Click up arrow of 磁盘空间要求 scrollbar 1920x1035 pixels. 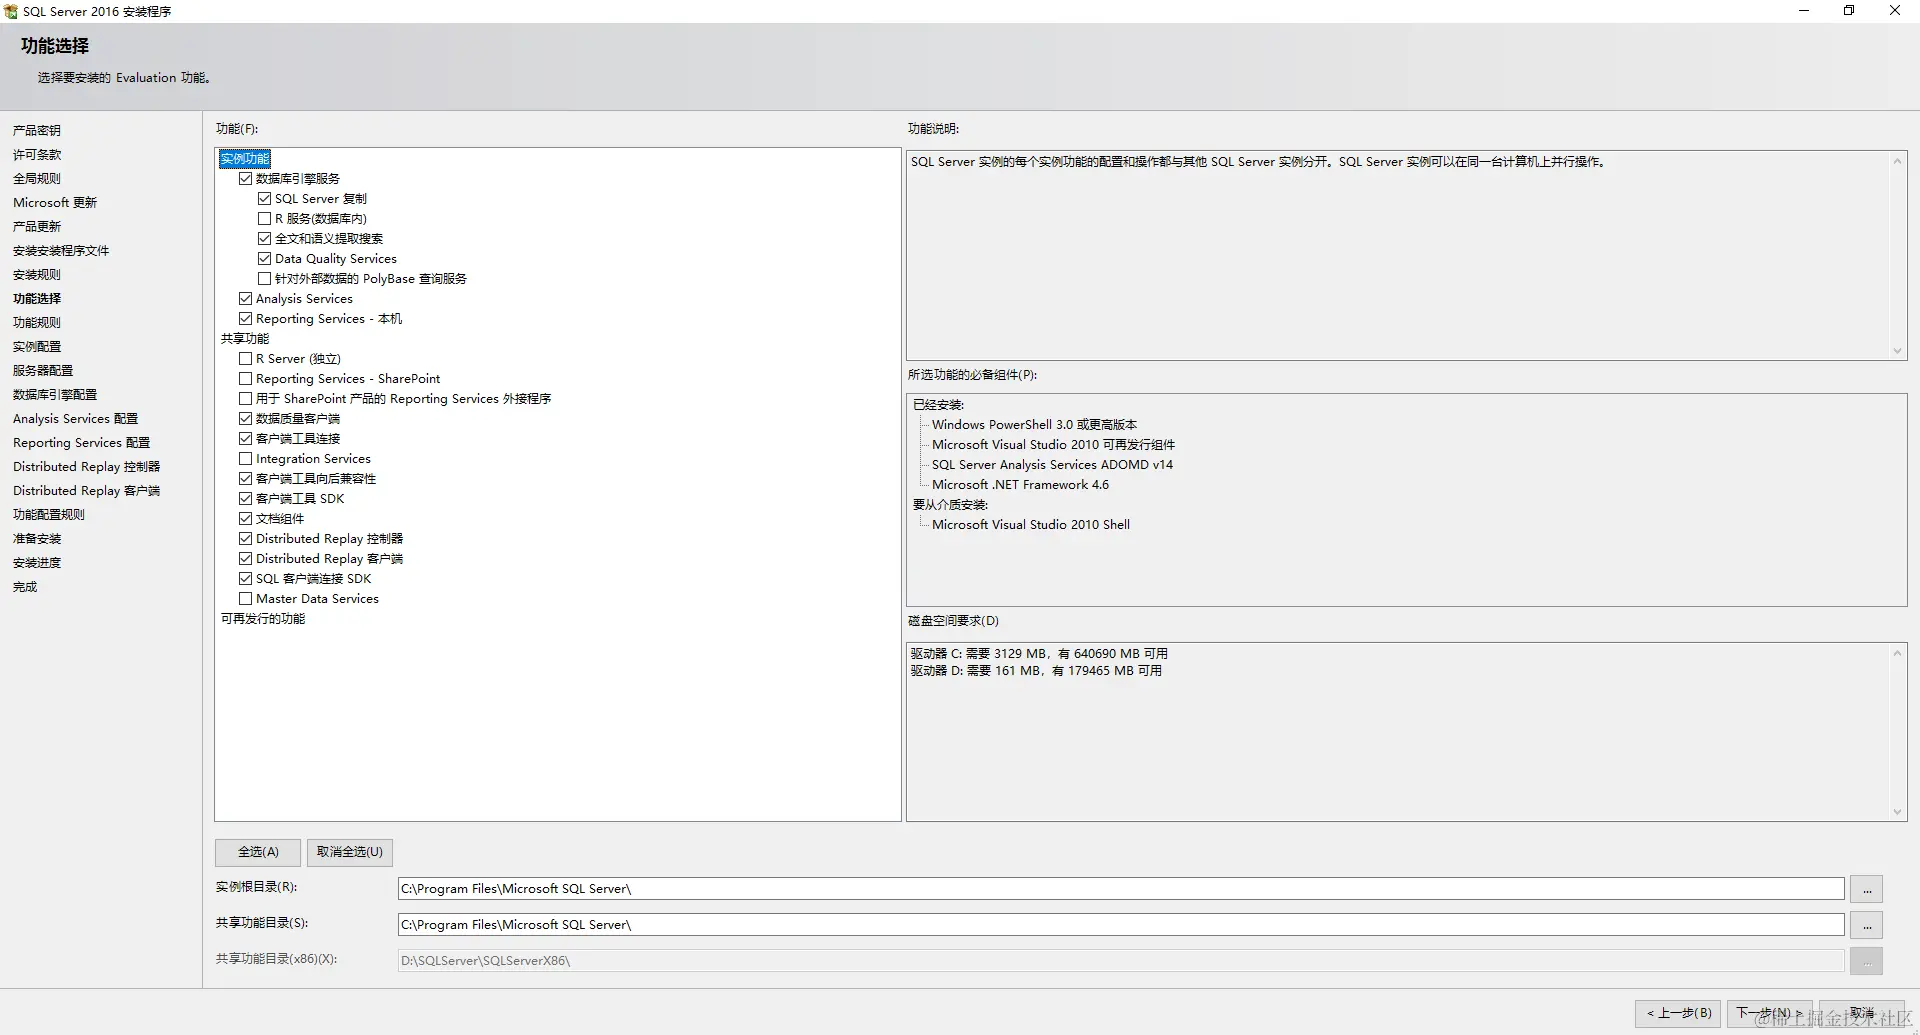tap(1897, 654)
